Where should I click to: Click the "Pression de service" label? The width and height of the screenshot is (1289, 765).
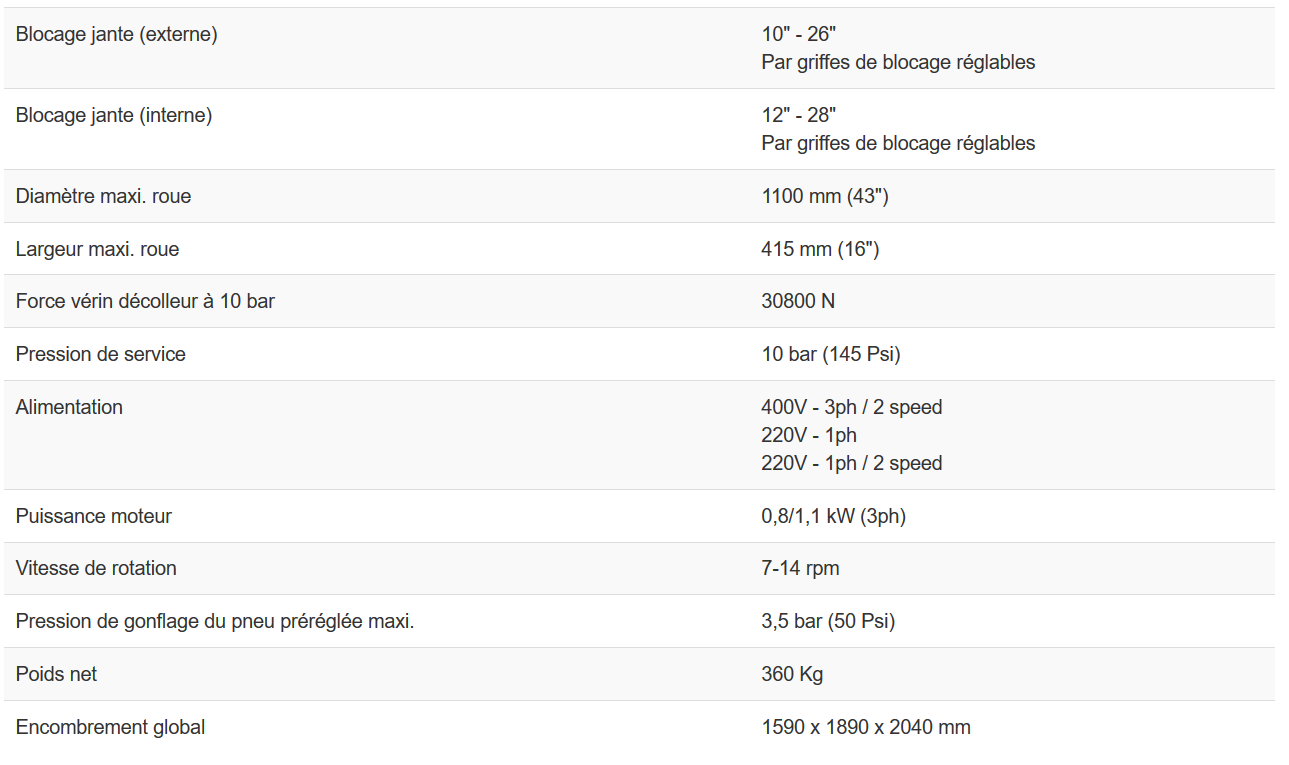click(x=100, y=355)
